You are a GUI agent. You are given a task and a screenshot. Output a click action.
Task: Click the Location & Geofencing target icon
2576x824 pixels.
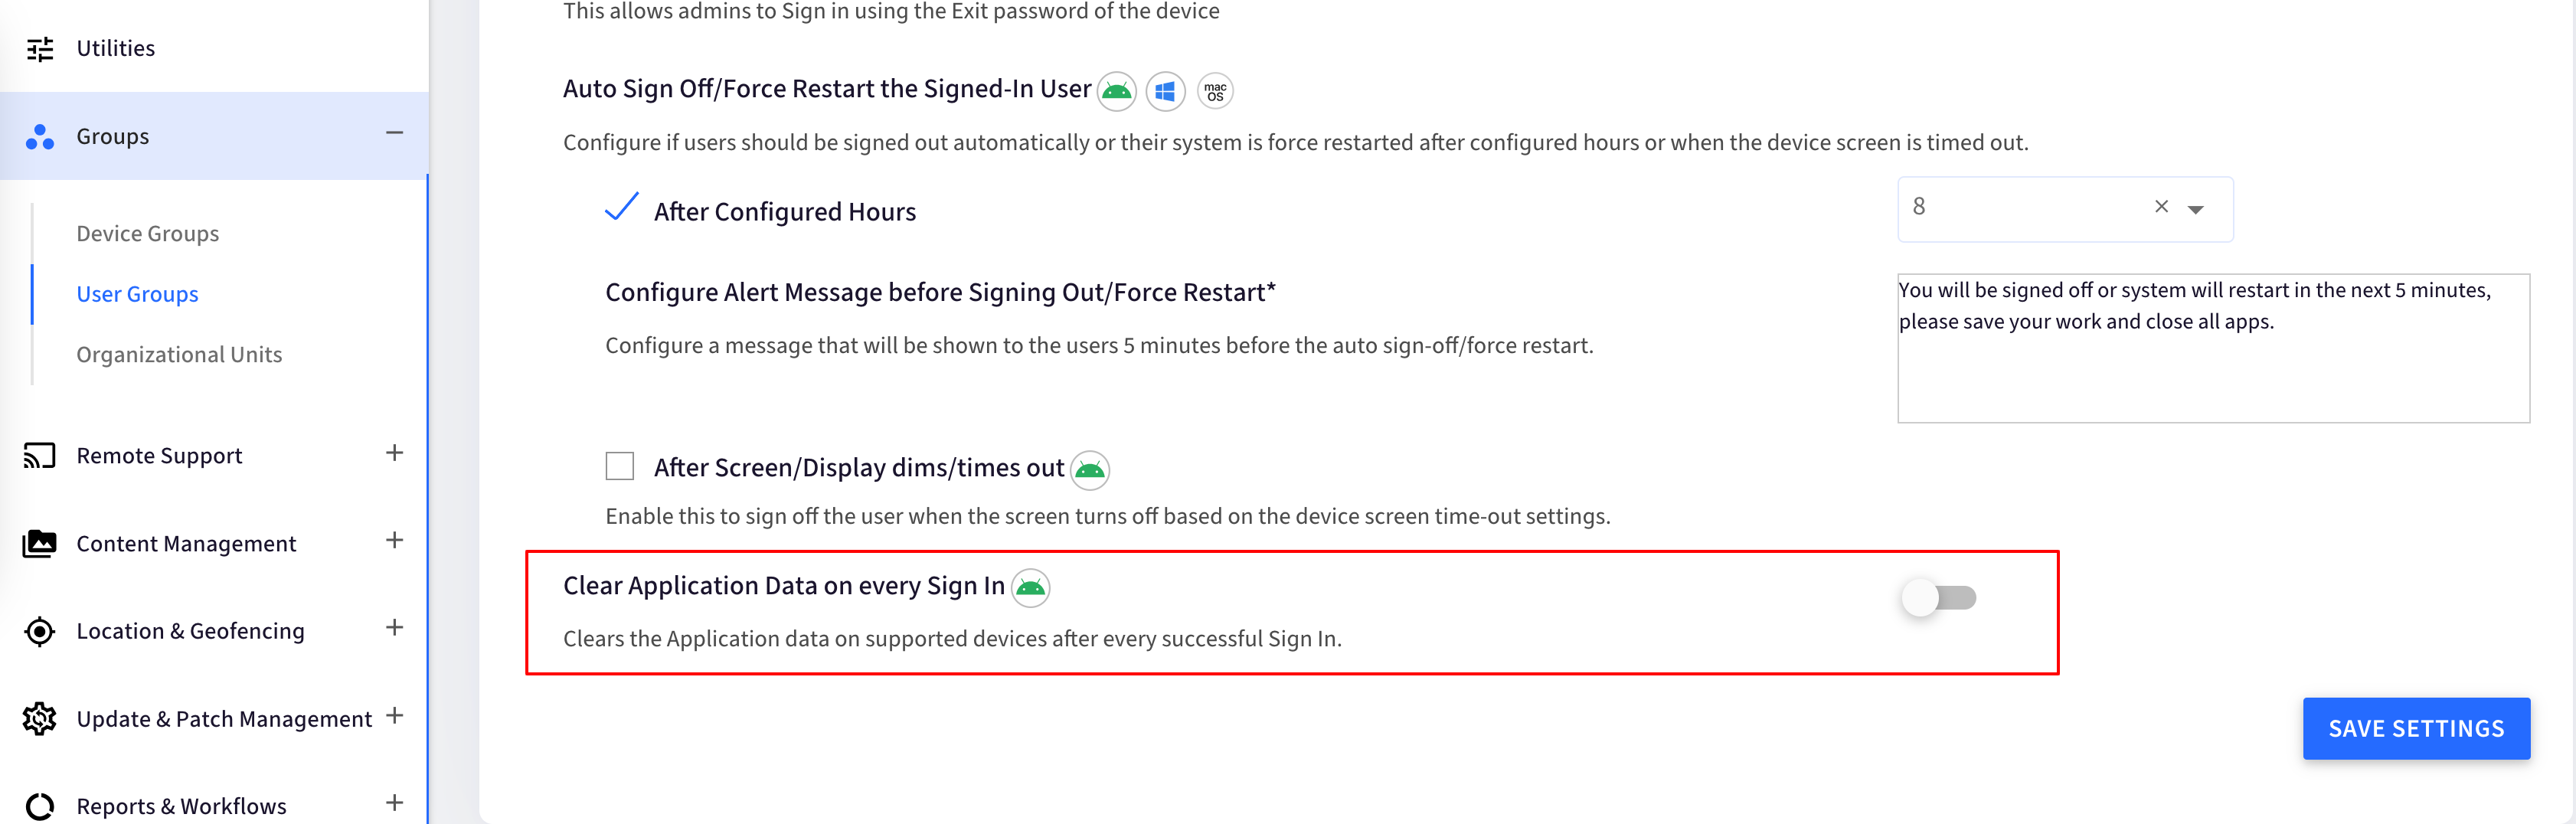[x=40, y=631]
